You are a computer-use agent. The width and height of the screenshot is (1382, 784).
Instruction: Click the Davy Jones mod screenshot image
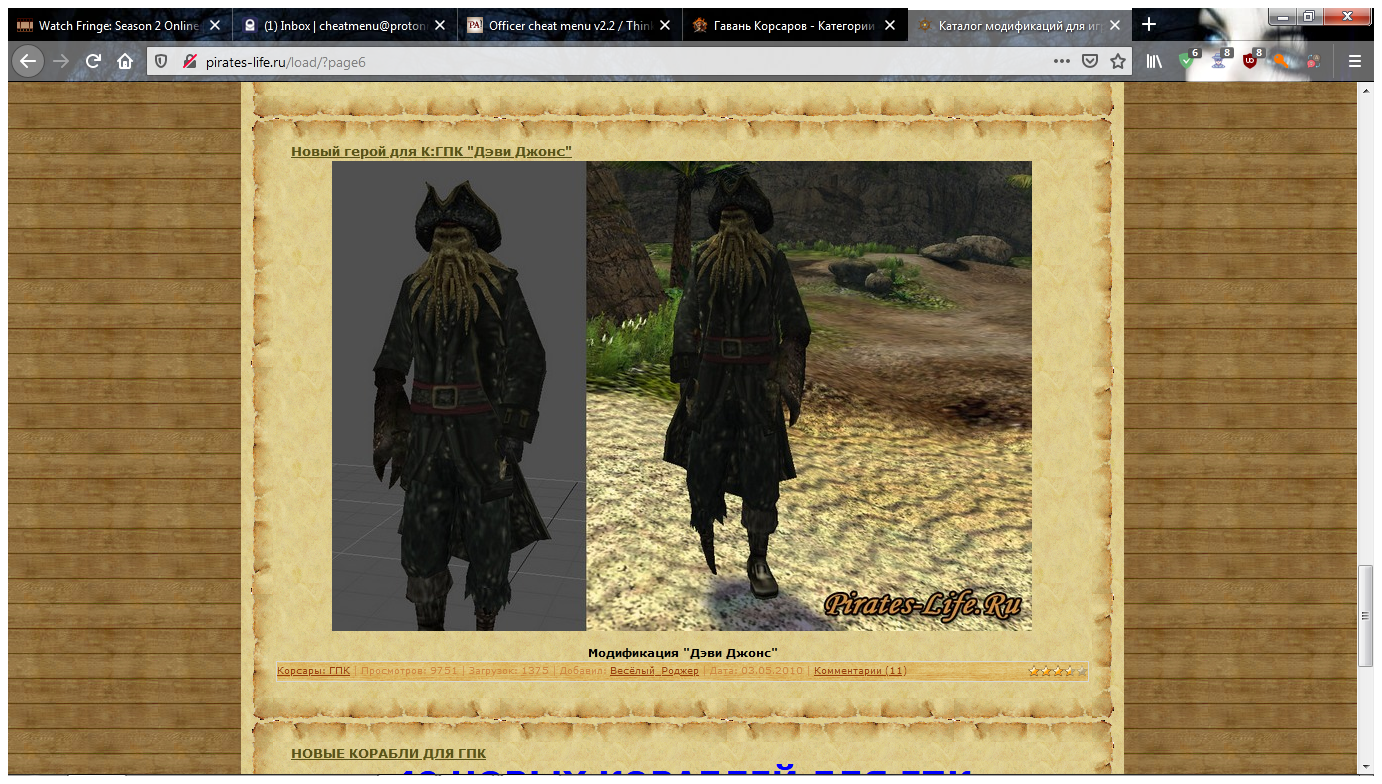click(x=681, y=396)
